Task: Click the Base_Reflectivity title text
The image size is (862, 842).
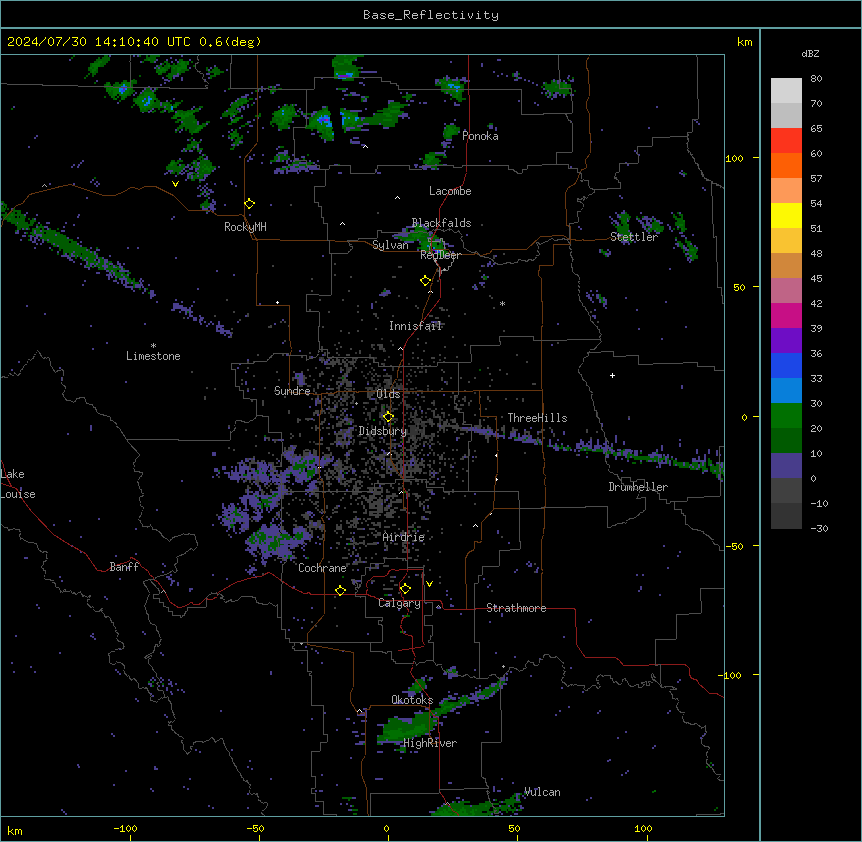Action: 431,15
